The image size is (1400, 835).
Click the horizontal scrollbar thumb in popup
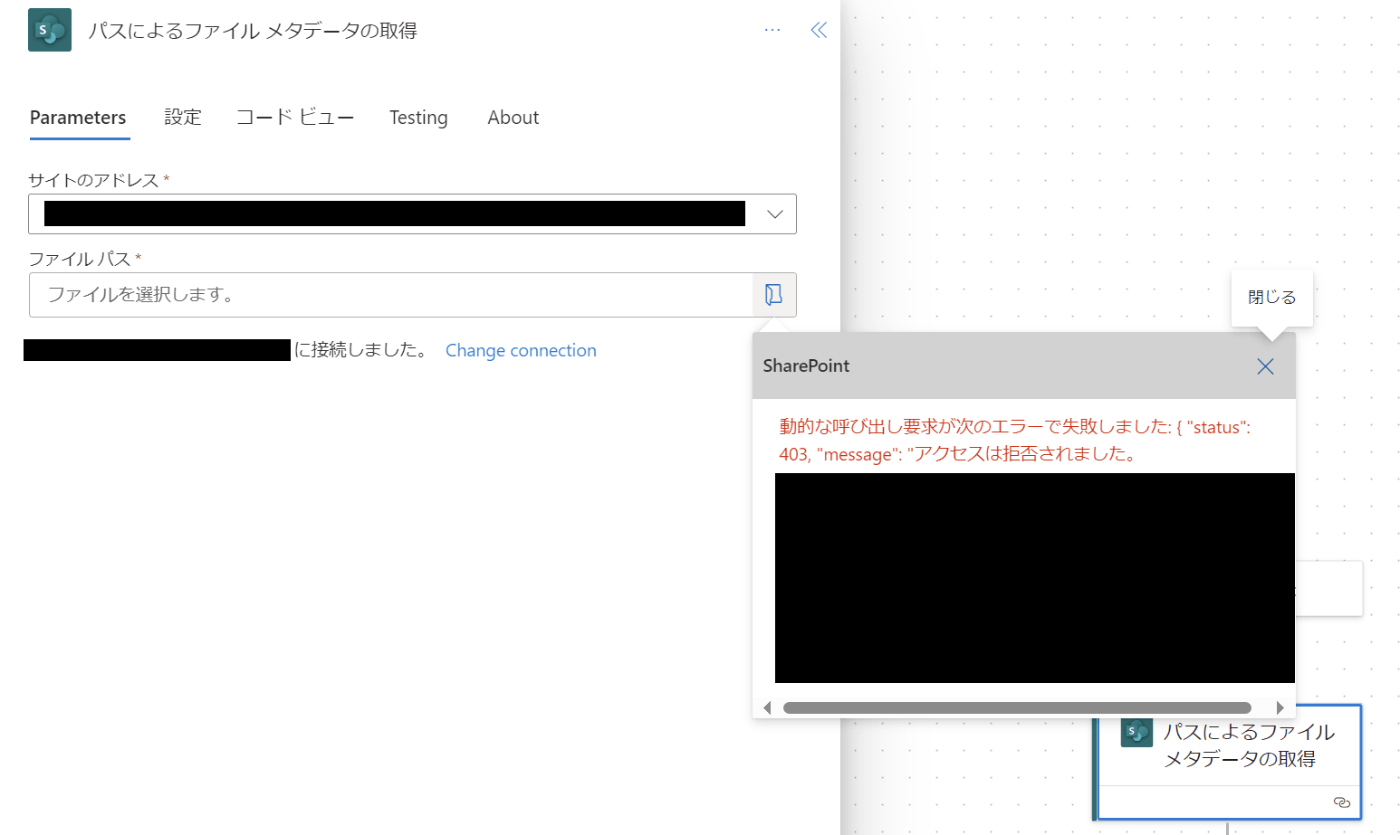click(1017, 707)
